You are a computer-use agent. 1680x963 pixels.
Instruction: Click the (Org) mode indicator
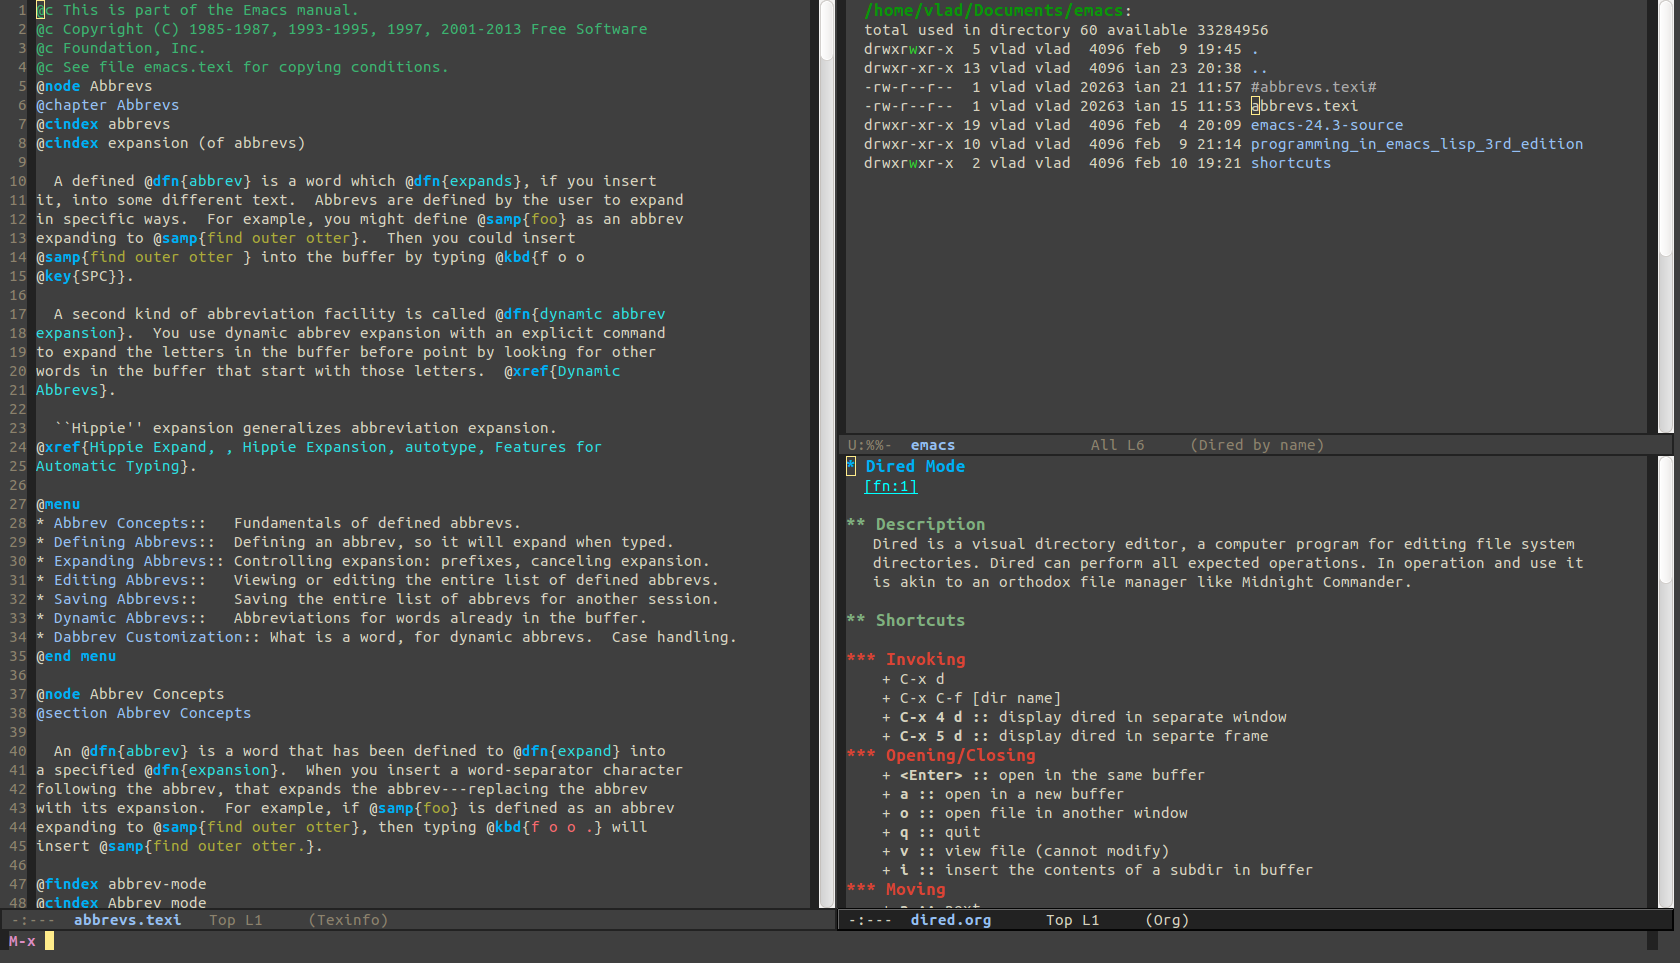click(1167, 920)
